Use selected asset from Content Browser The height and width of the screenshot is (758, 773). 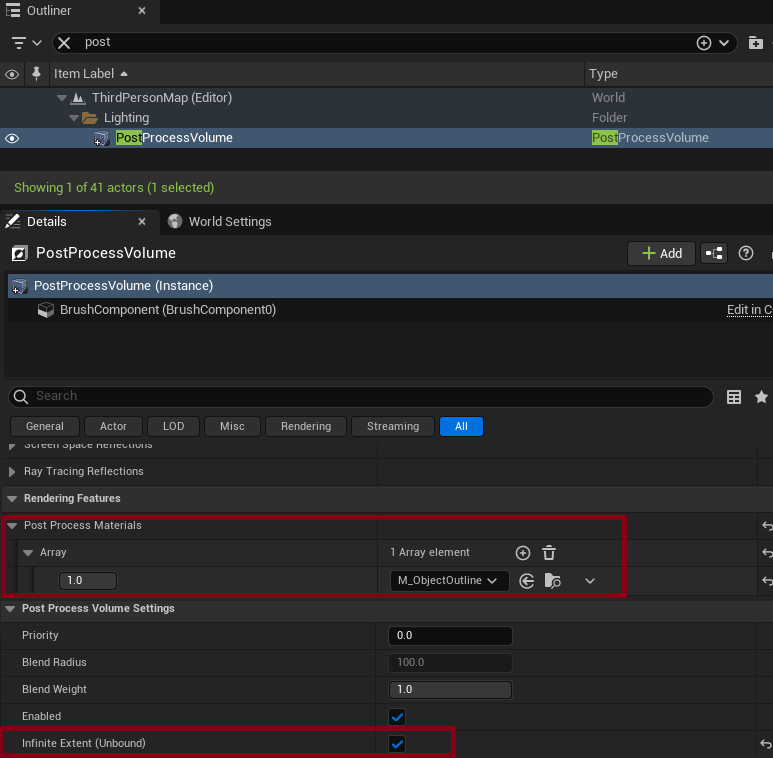click(527, 580)
